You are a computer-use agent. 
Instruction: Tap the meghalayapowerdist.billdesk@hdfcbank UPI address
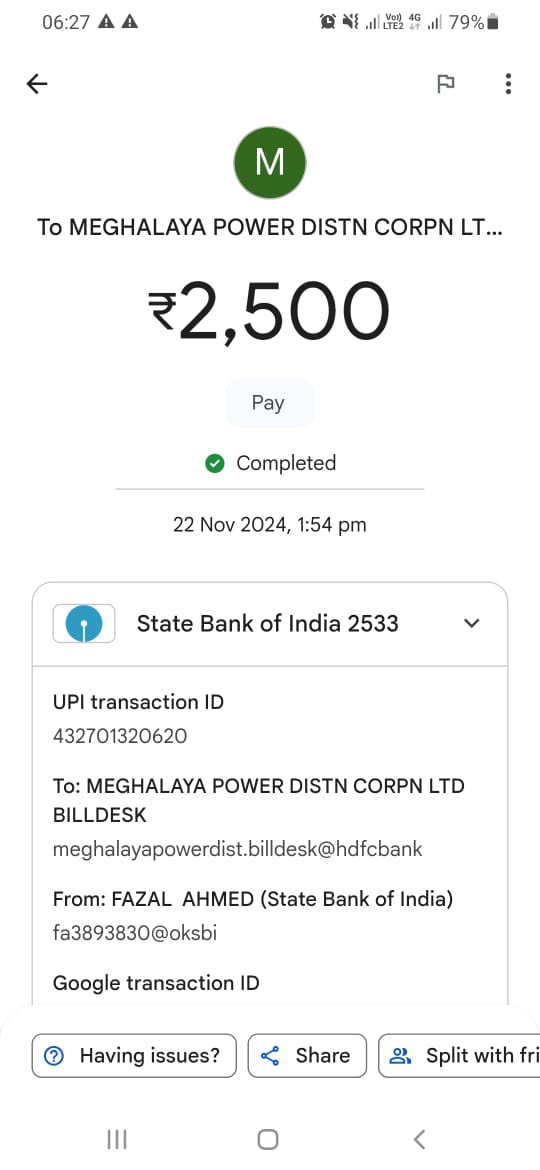[237, 849]
